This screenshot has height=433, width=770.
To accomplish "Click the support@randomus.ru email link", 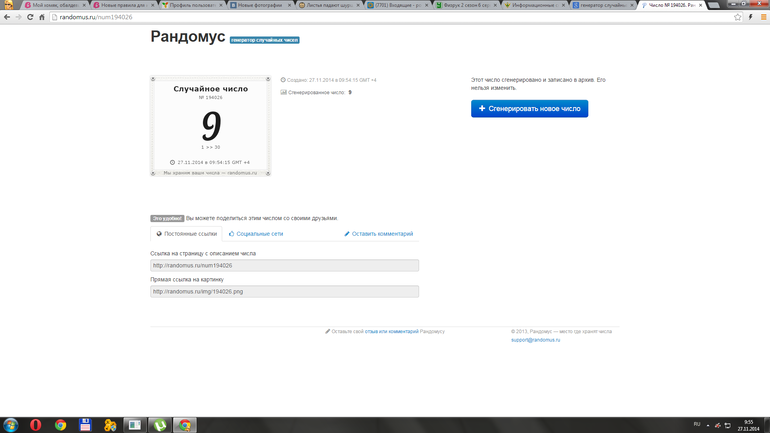I will click(x=535, y=340).
